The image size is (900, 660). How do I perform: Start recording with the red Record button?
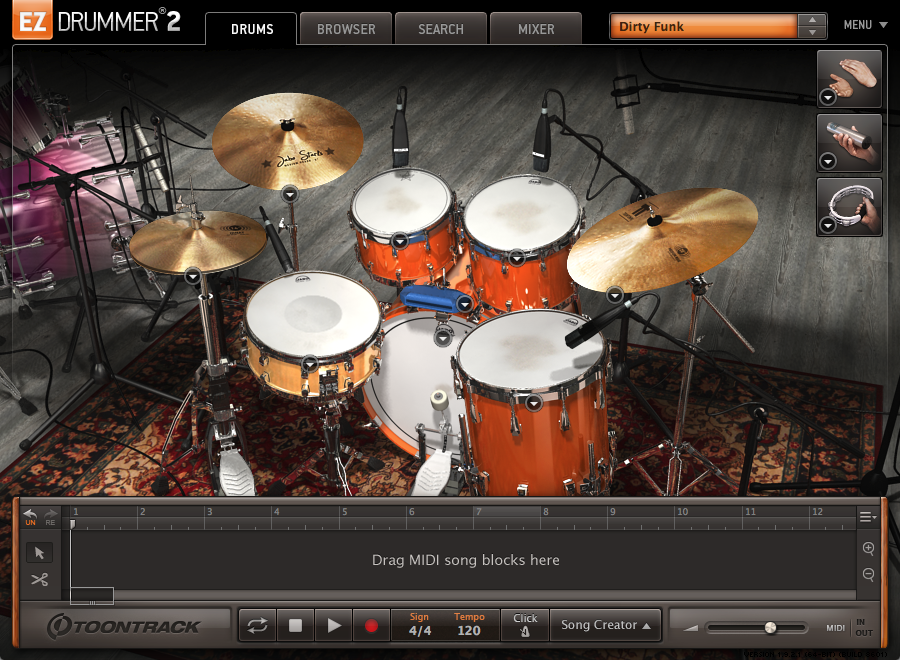371,626
